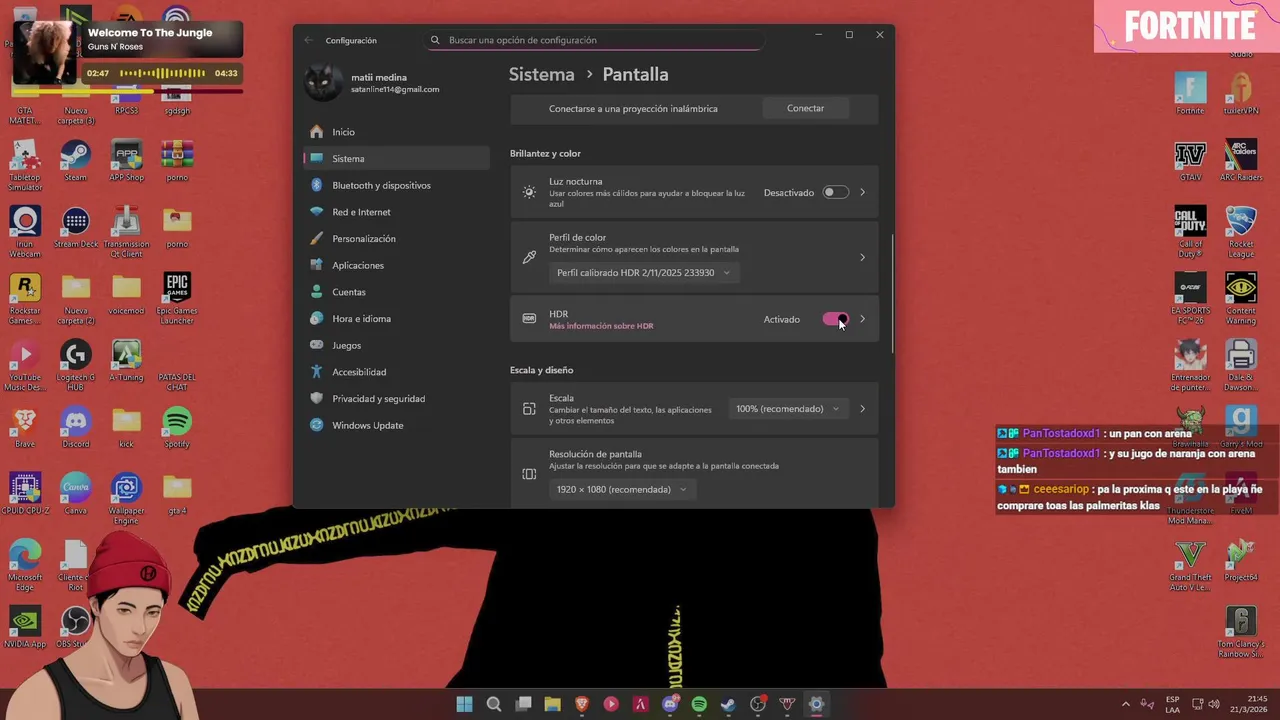This screenshot has height=720, width=1280.
Task: Open the 1920 × 1080 resolution dropdown
Action: (622, 489)
